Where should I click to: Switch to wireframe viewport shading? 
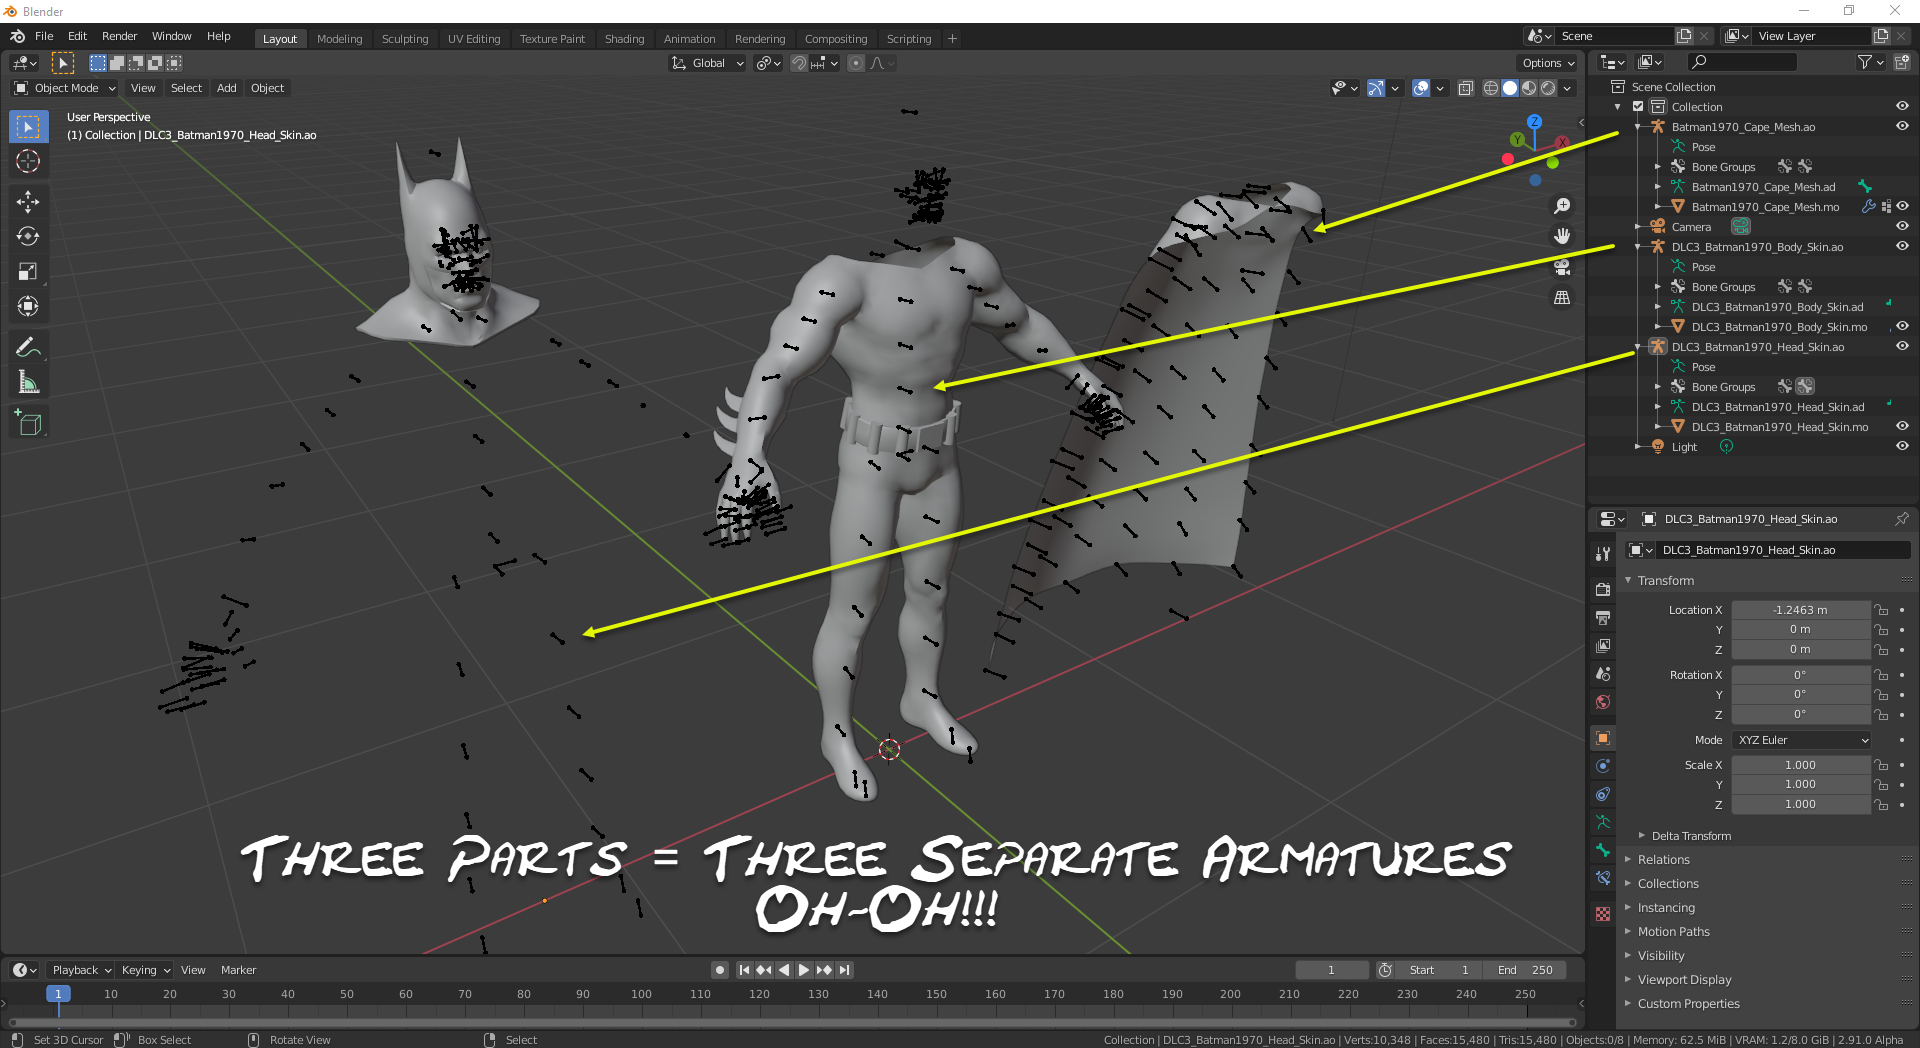1491,88
